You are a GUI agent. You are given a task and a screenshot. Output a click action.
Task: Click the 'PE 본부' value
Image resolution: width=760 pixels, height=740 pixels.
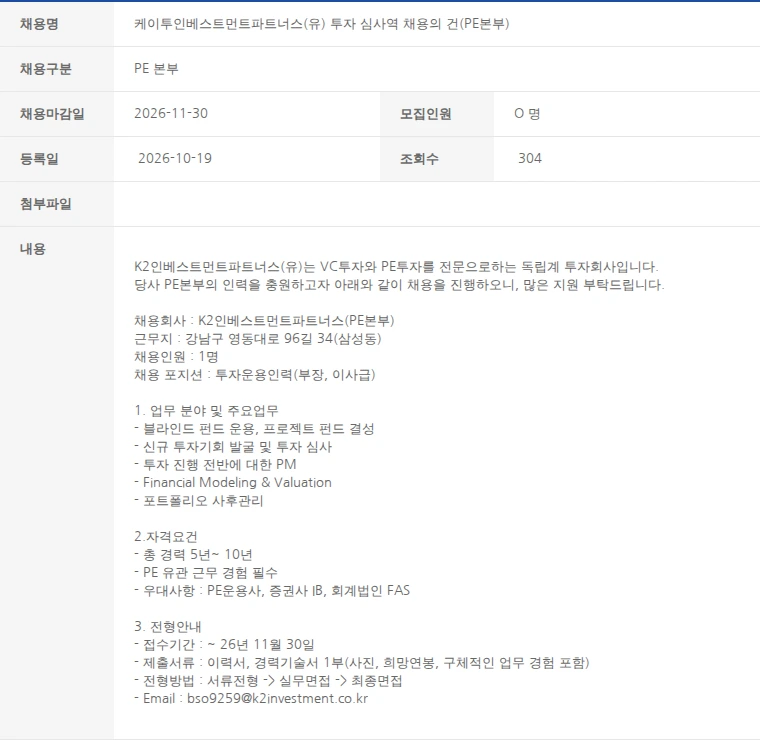(156, 69)
